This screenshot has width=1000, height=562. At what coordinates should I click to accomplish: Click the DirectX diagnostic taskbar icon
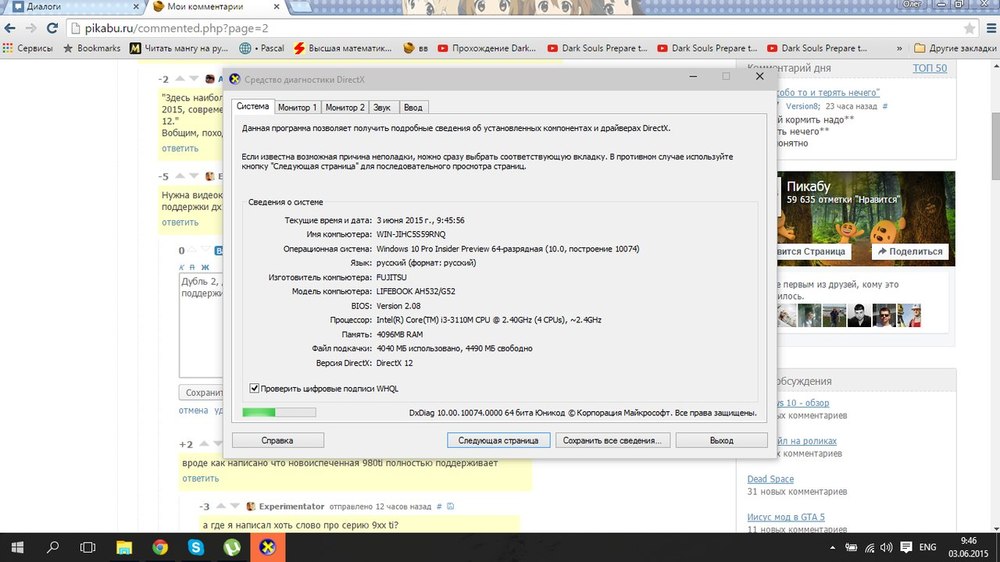[267, 547]
